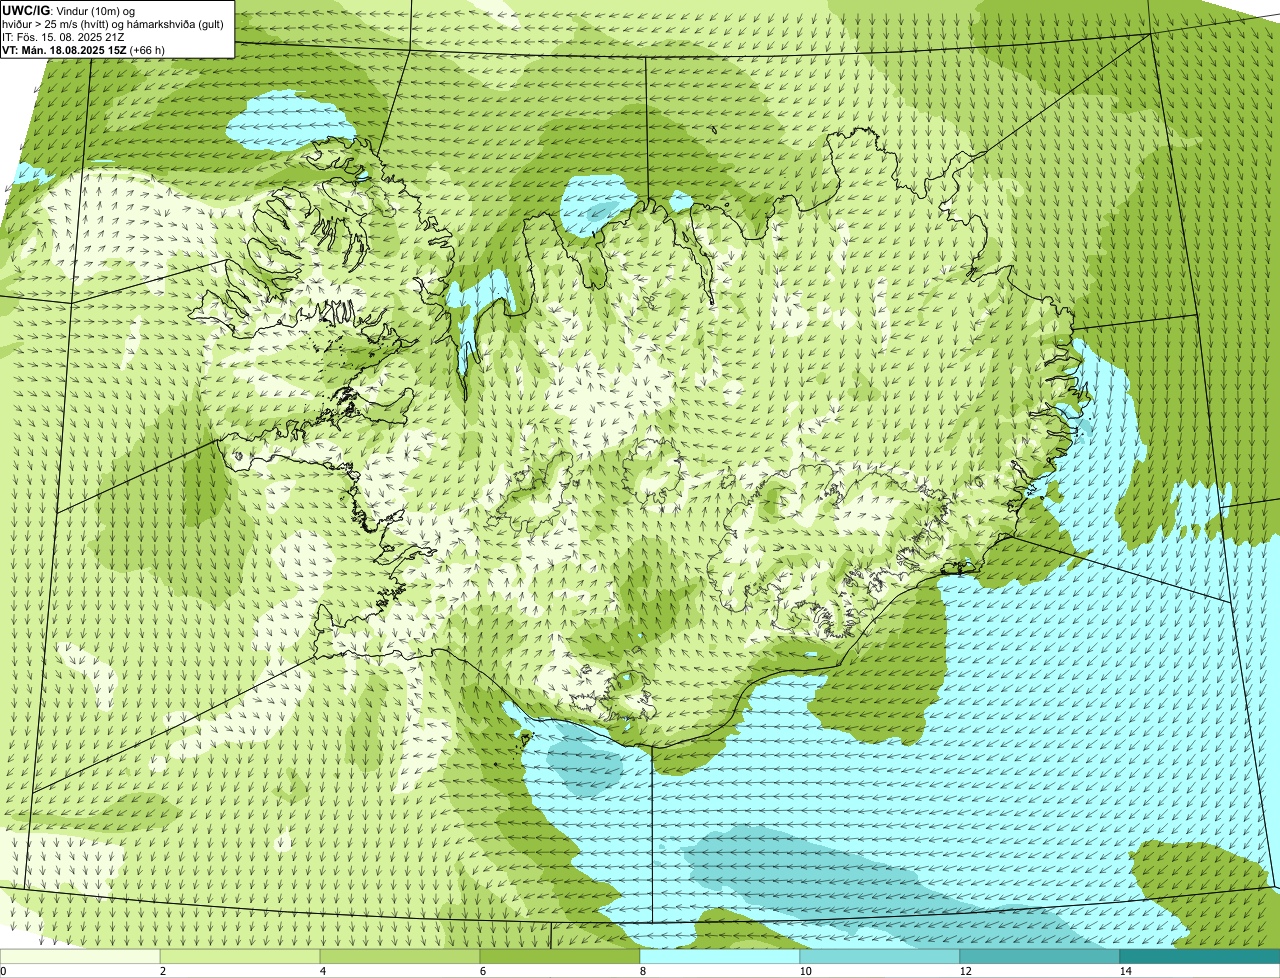Click the dark teal above-14 m/s scale swatch
This screenshot has height=978, width=1280.
tap(1200, 956)
